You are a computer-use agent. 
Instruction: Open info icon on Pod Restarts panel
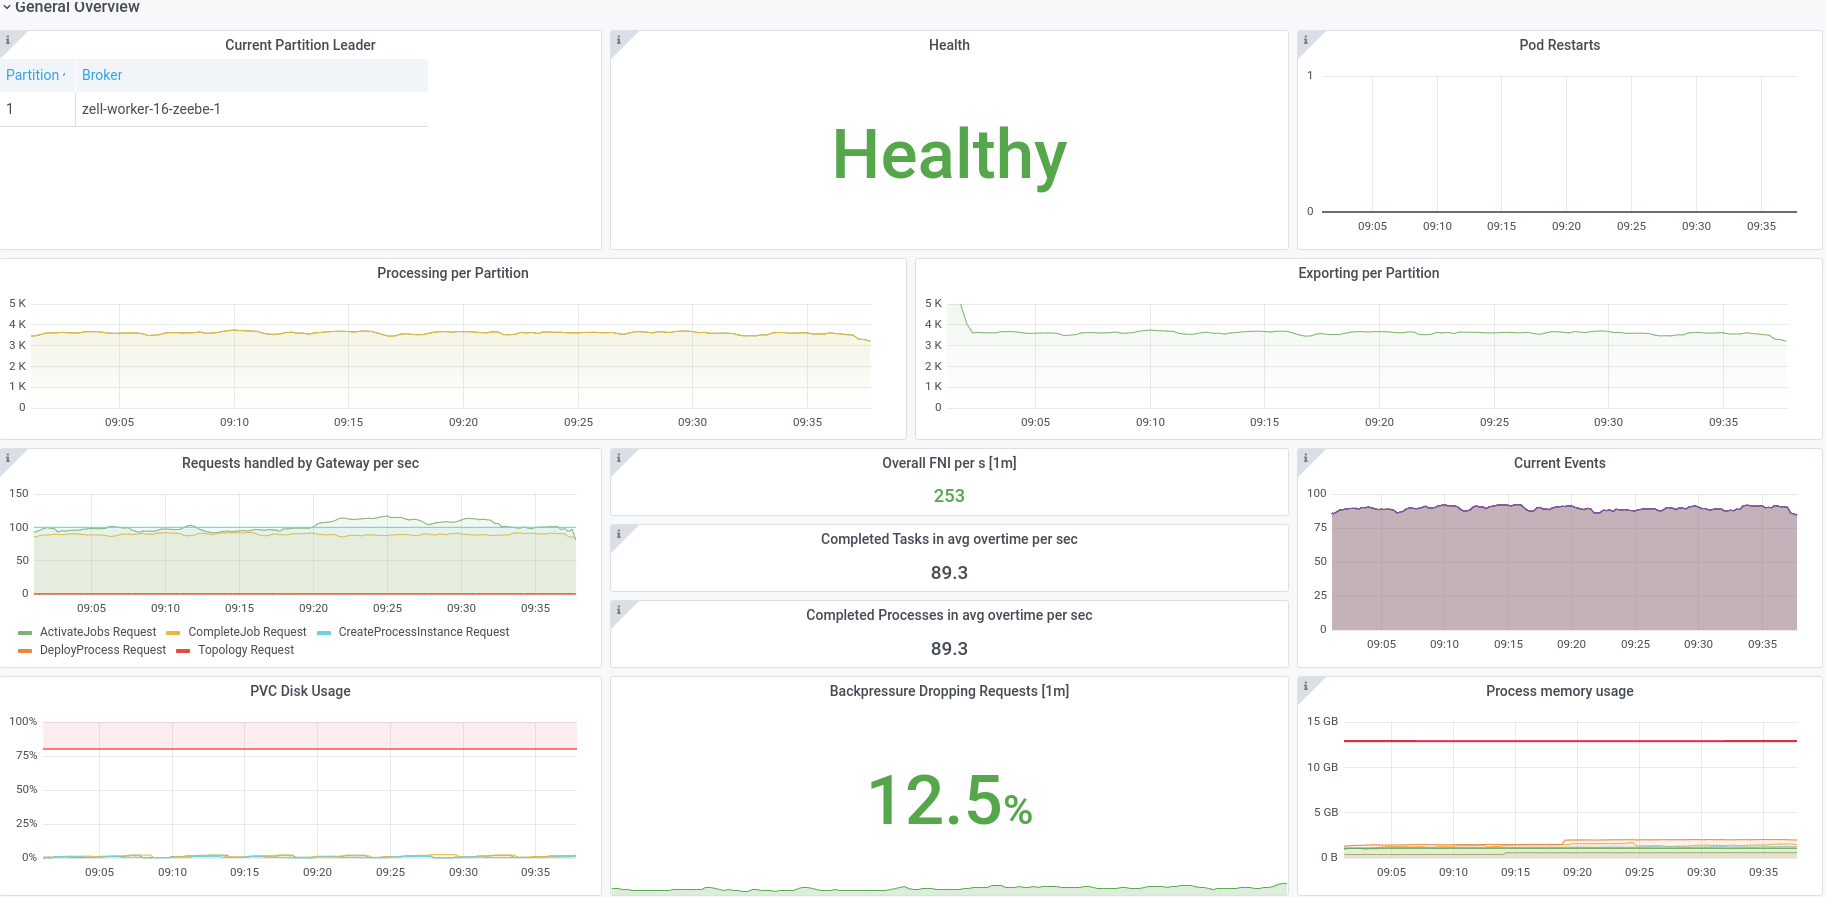pos(1306,40)
